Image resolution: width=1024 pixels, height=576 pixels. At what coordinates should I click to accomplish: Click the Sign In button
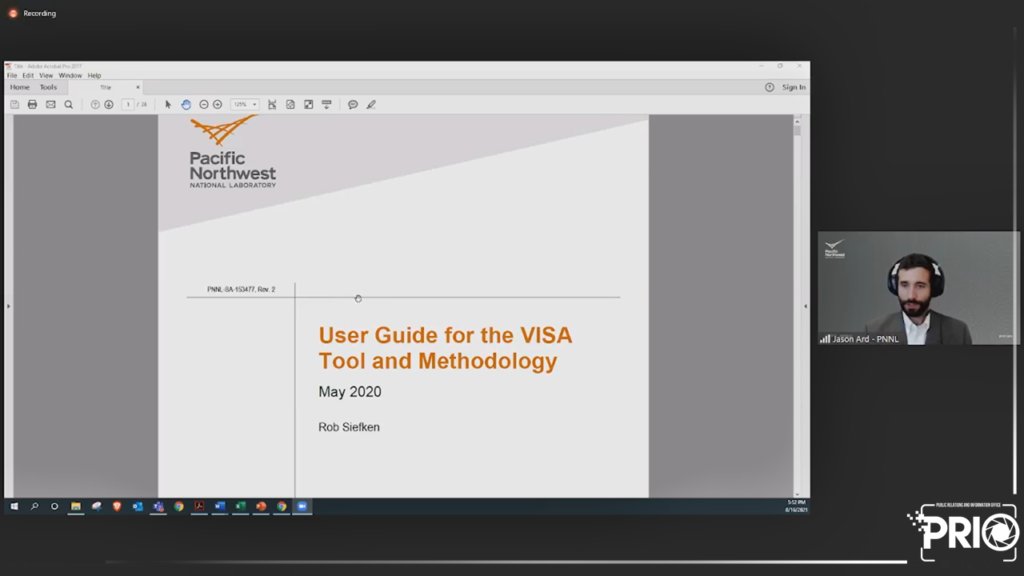pyautogui.click(x=793, y=87)
